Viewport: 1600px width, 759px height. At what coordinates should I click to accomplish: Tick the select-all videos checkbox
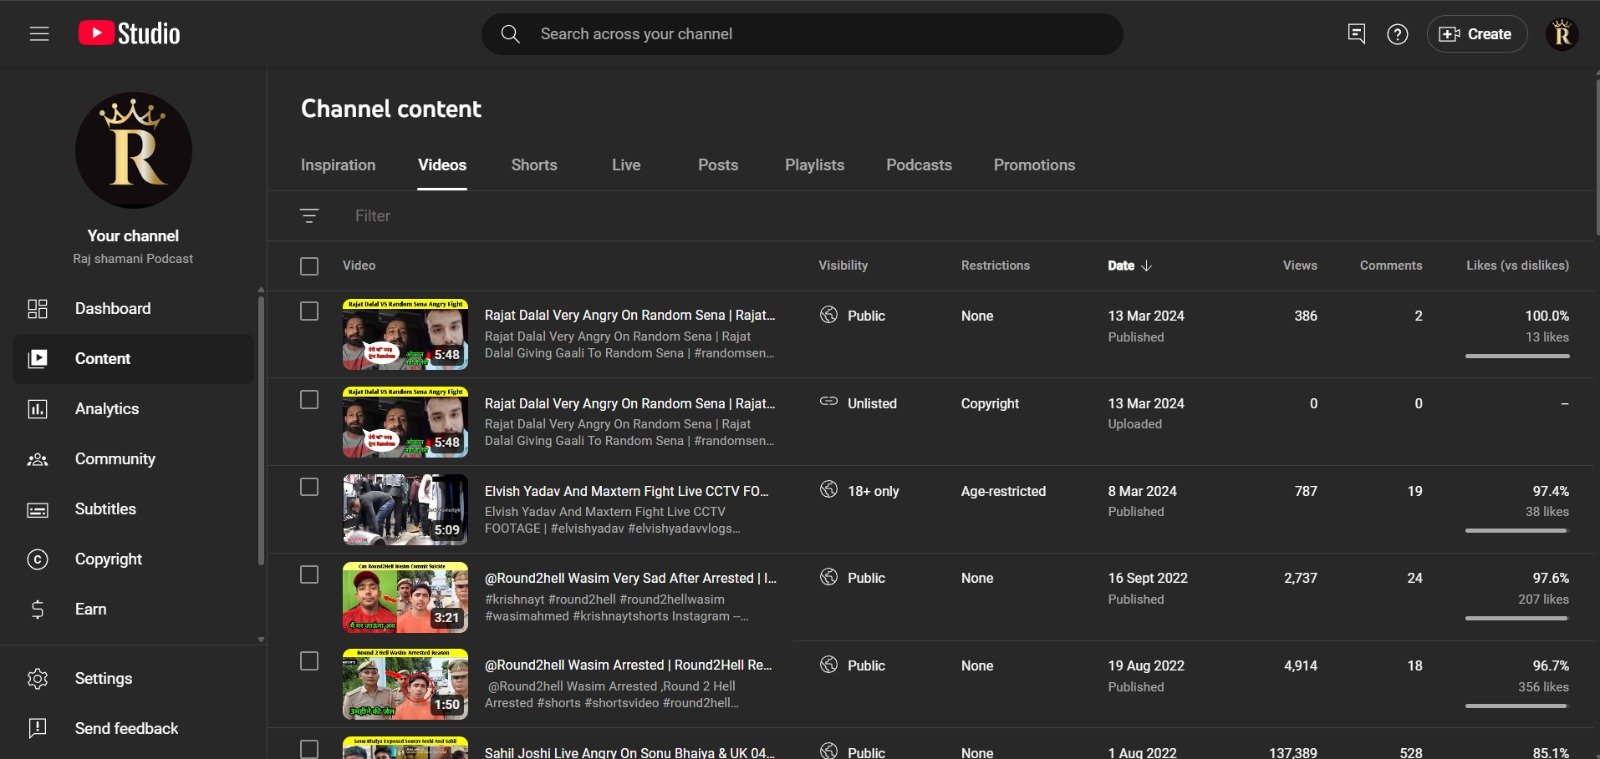click(309, 266)
